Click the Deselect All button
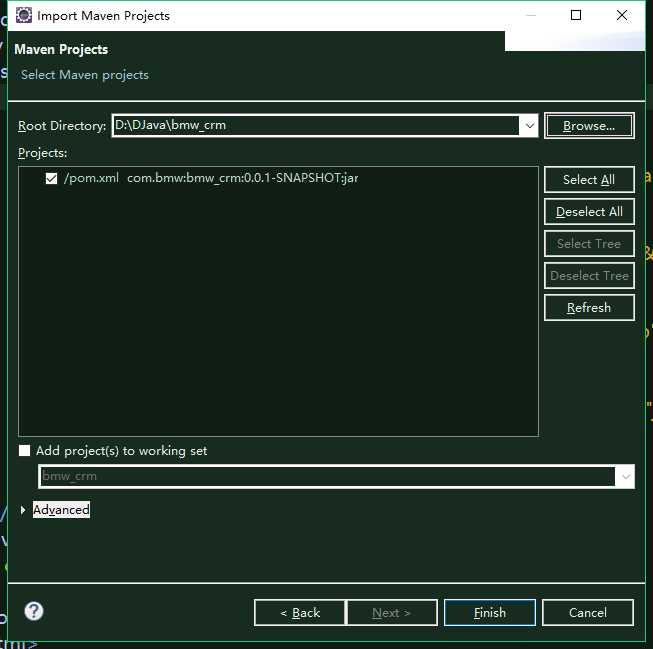 [589, 212]
